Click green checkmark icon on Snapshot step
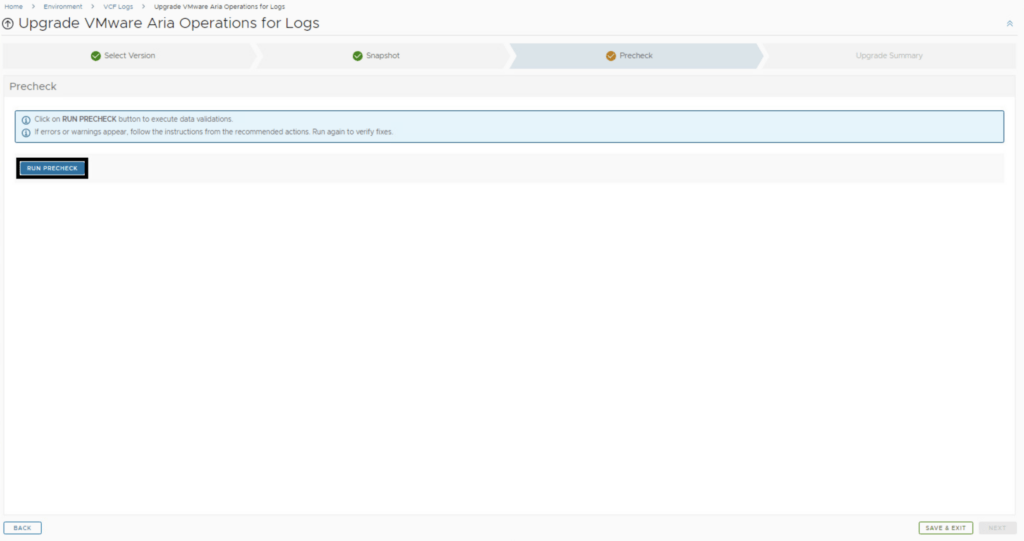The width and height of the screenshot is (1024, 541). [357, 56]
